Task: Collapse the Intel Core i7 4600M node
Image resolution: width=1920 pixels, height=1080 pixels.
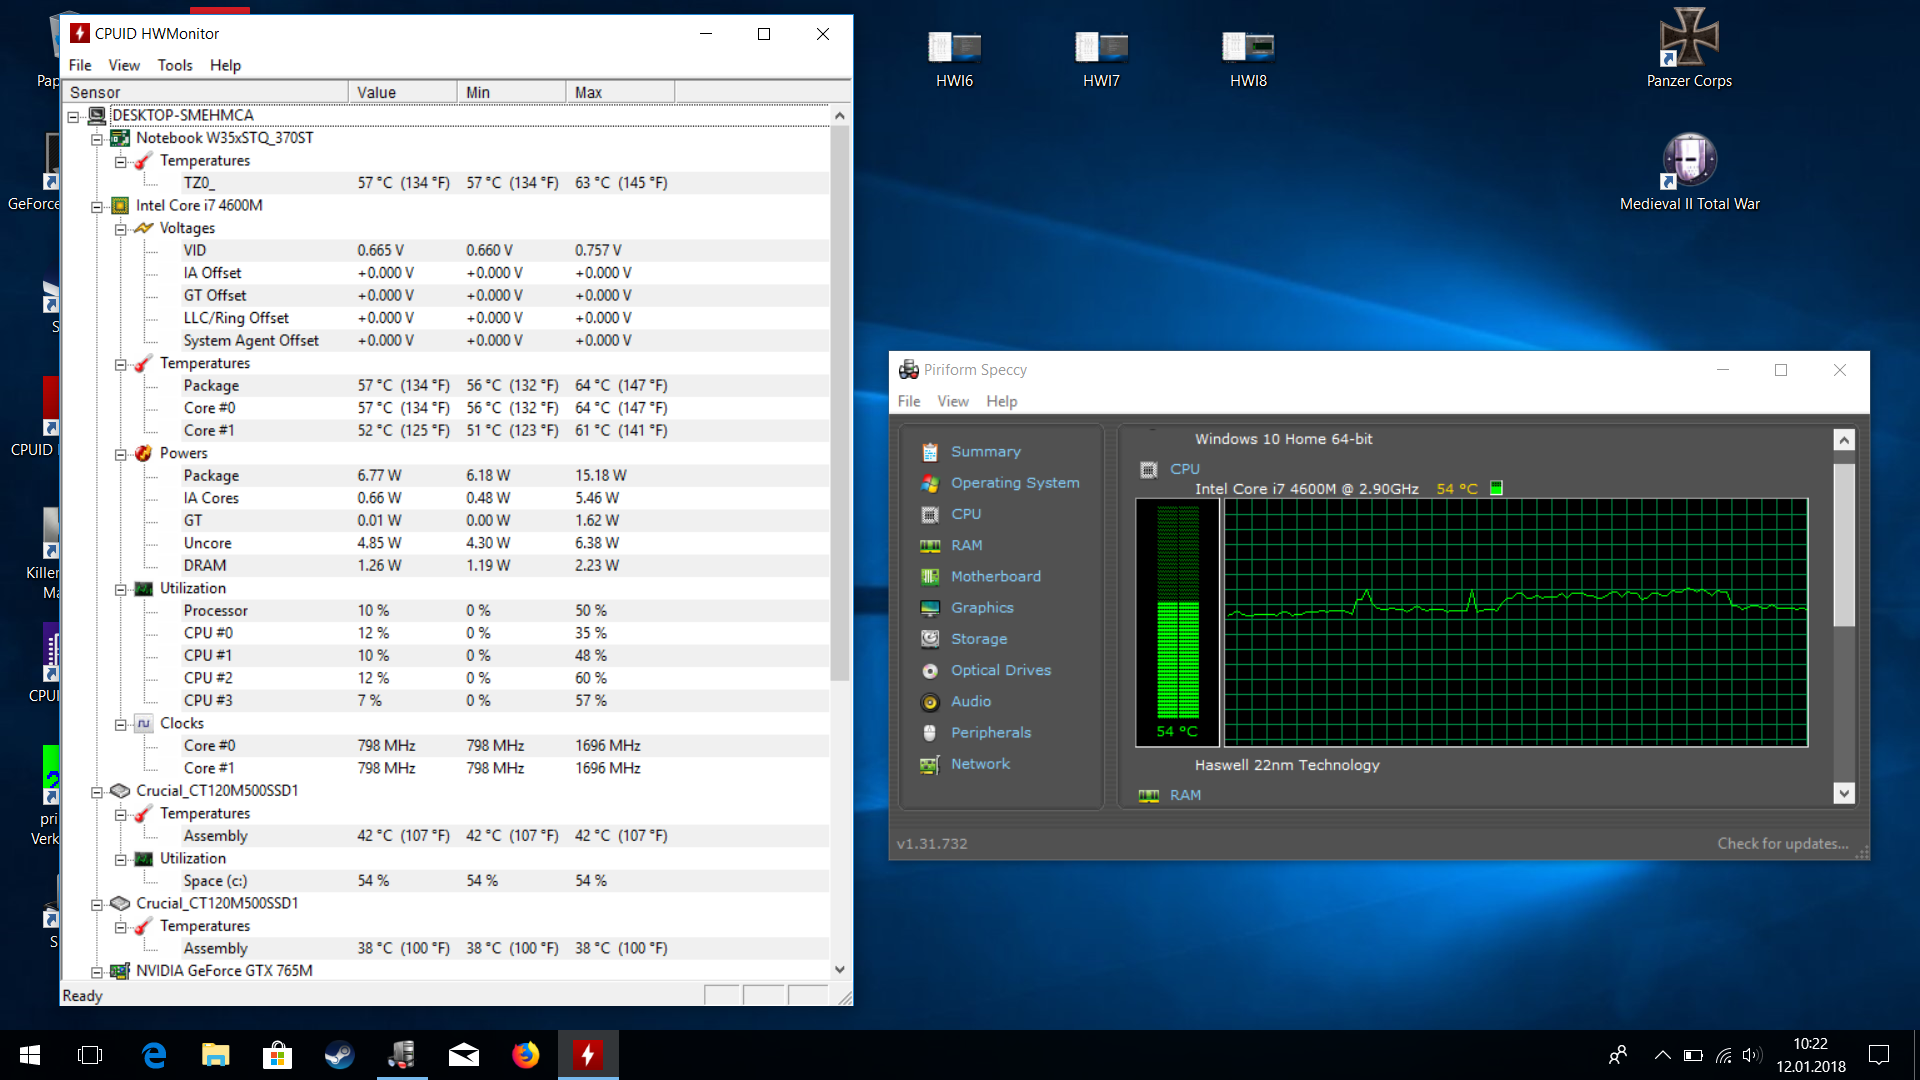Action: (x=97, y=206)
